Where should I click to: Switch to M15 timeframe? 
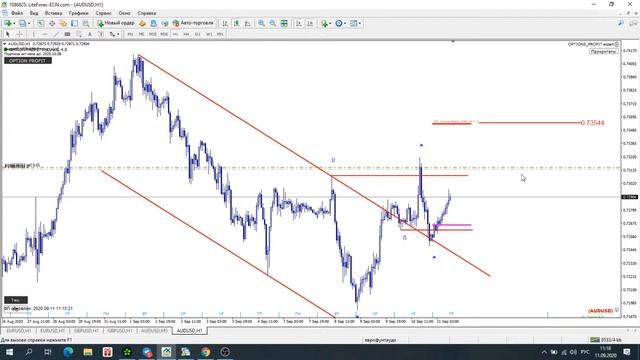153,34
